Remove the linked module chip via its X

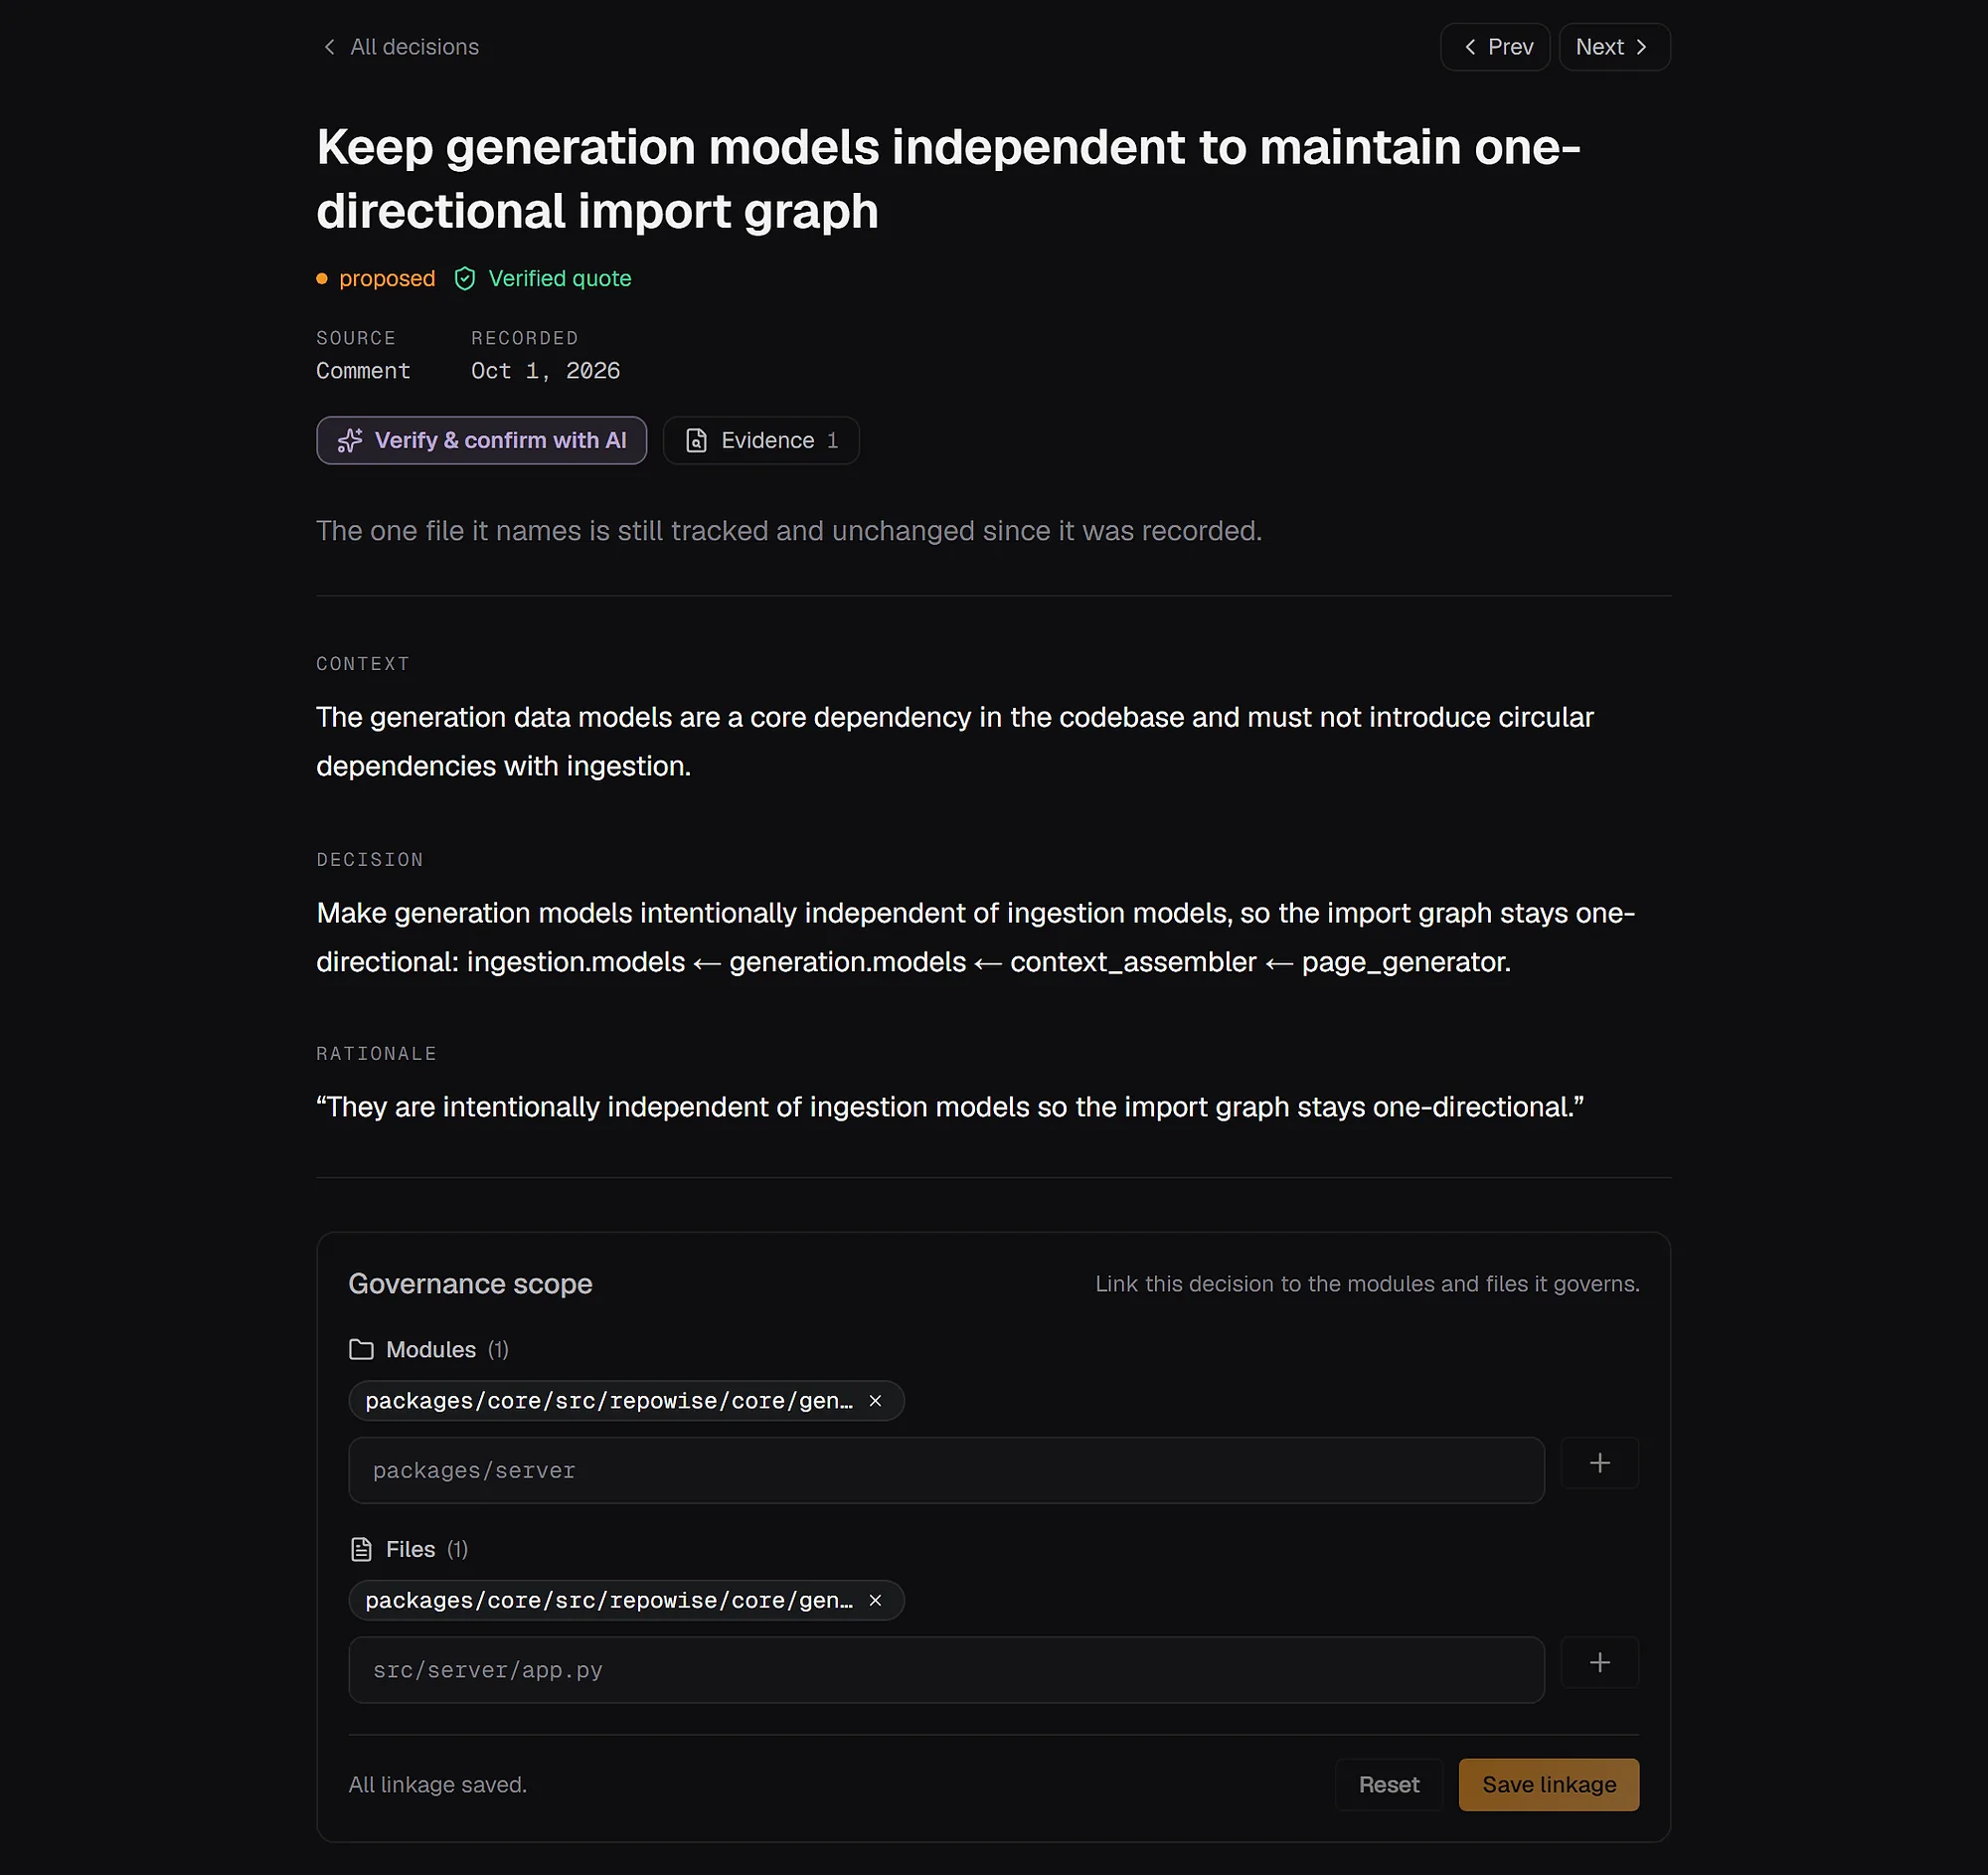coord(876,1401)
